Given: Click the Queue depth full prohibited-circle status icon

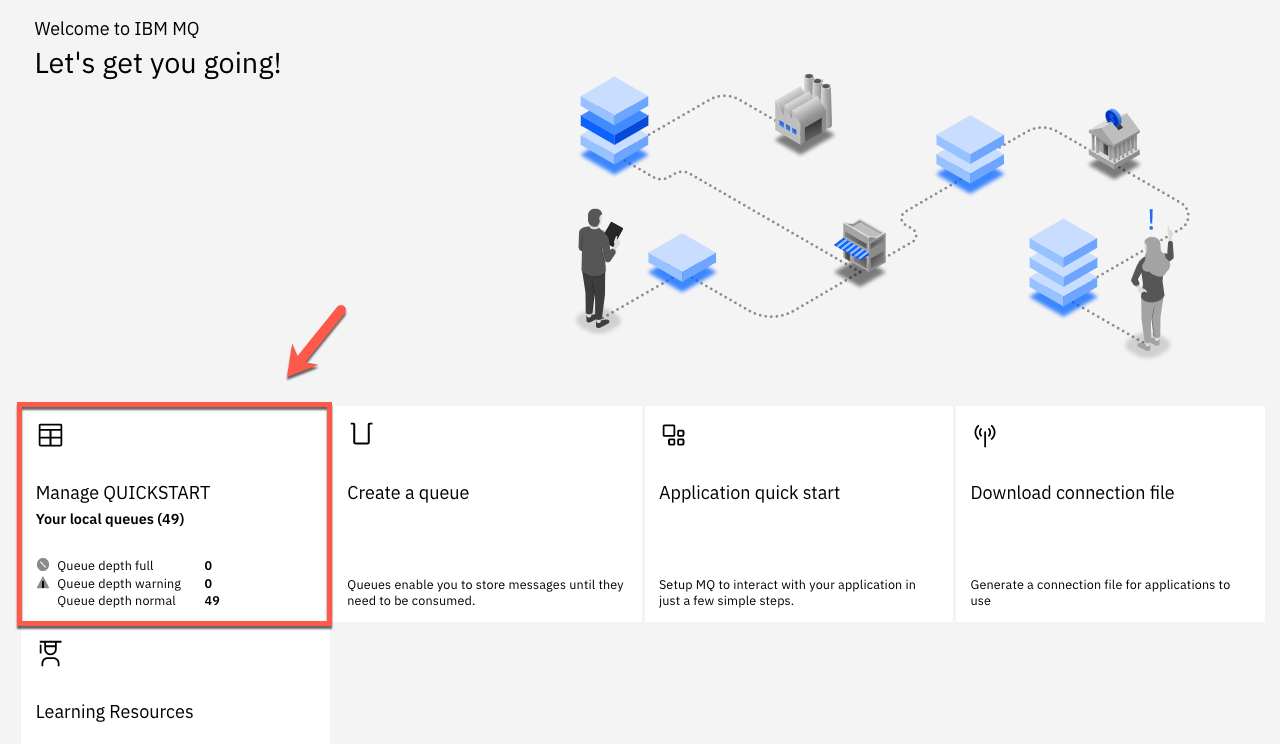Looking at the screenshot, I should point(41,565).
